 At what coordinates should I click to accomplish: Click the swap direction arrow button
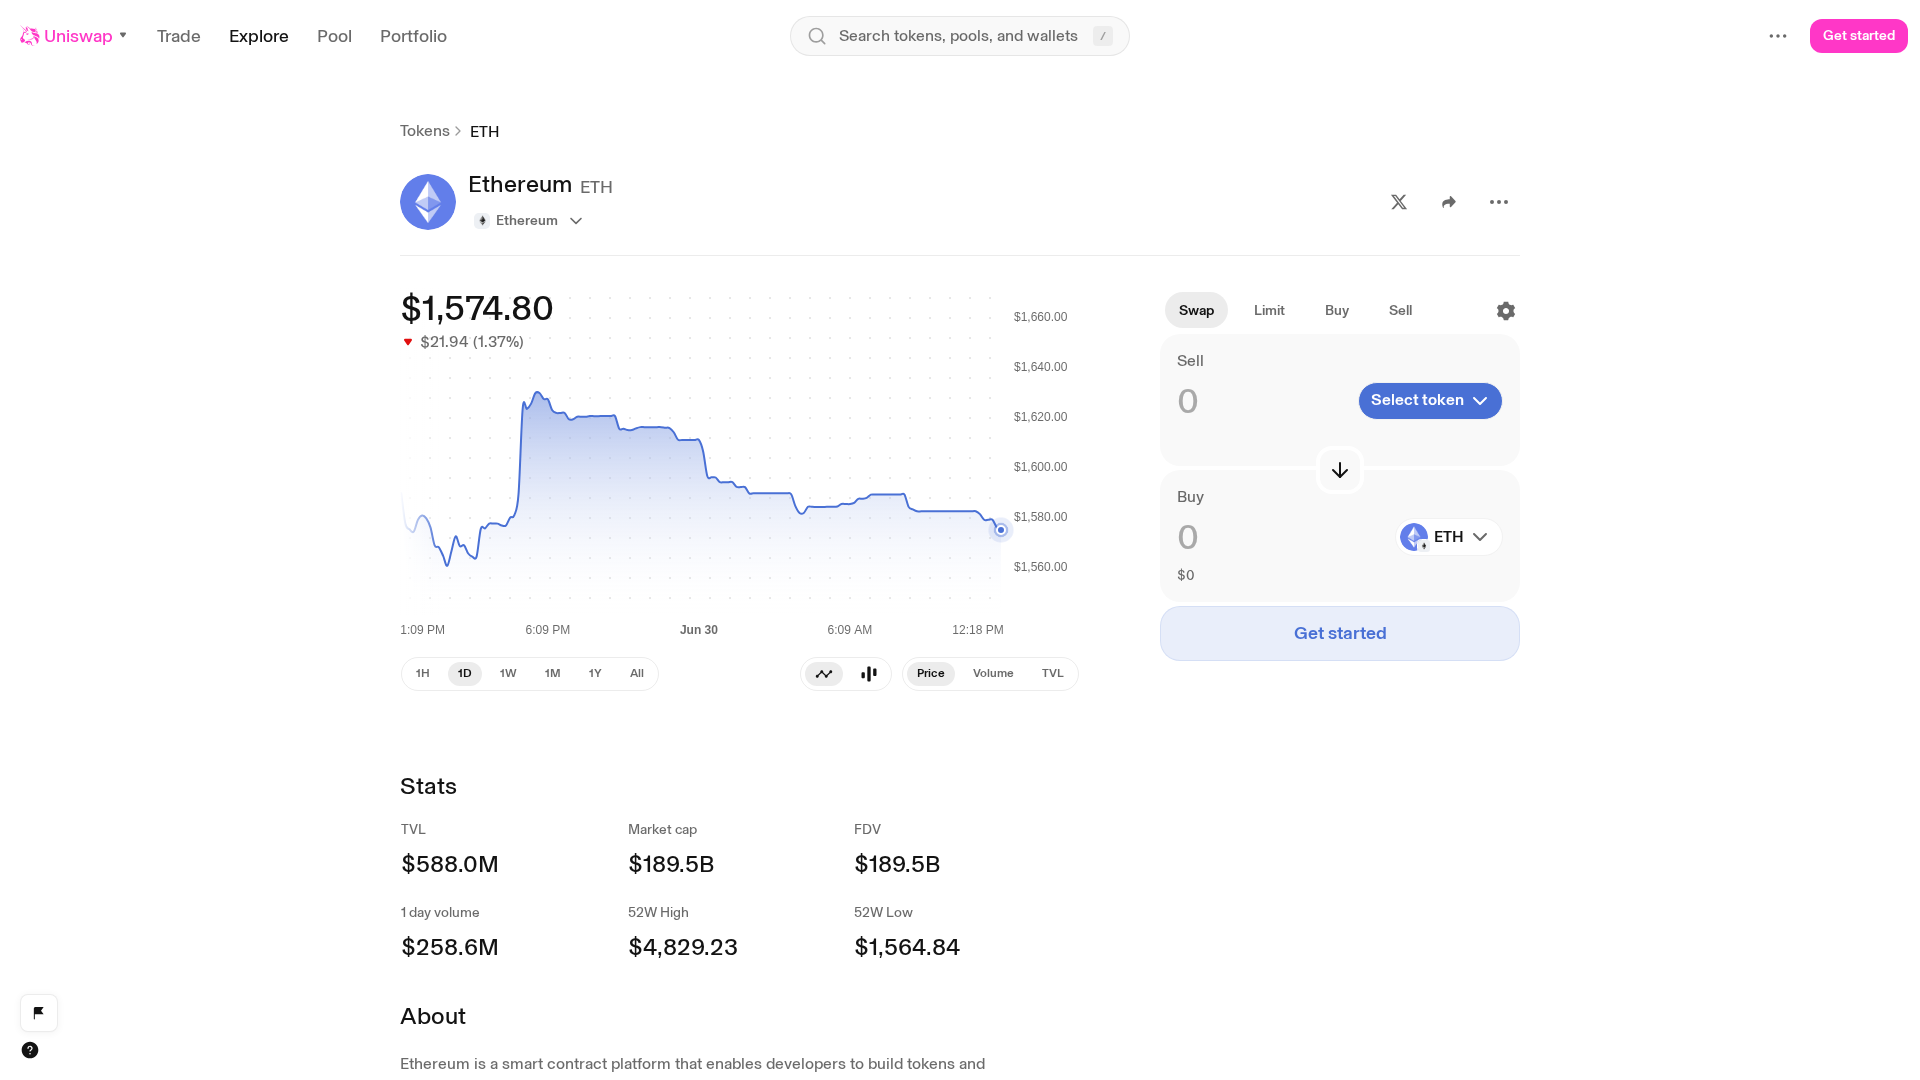[1340, 470]
